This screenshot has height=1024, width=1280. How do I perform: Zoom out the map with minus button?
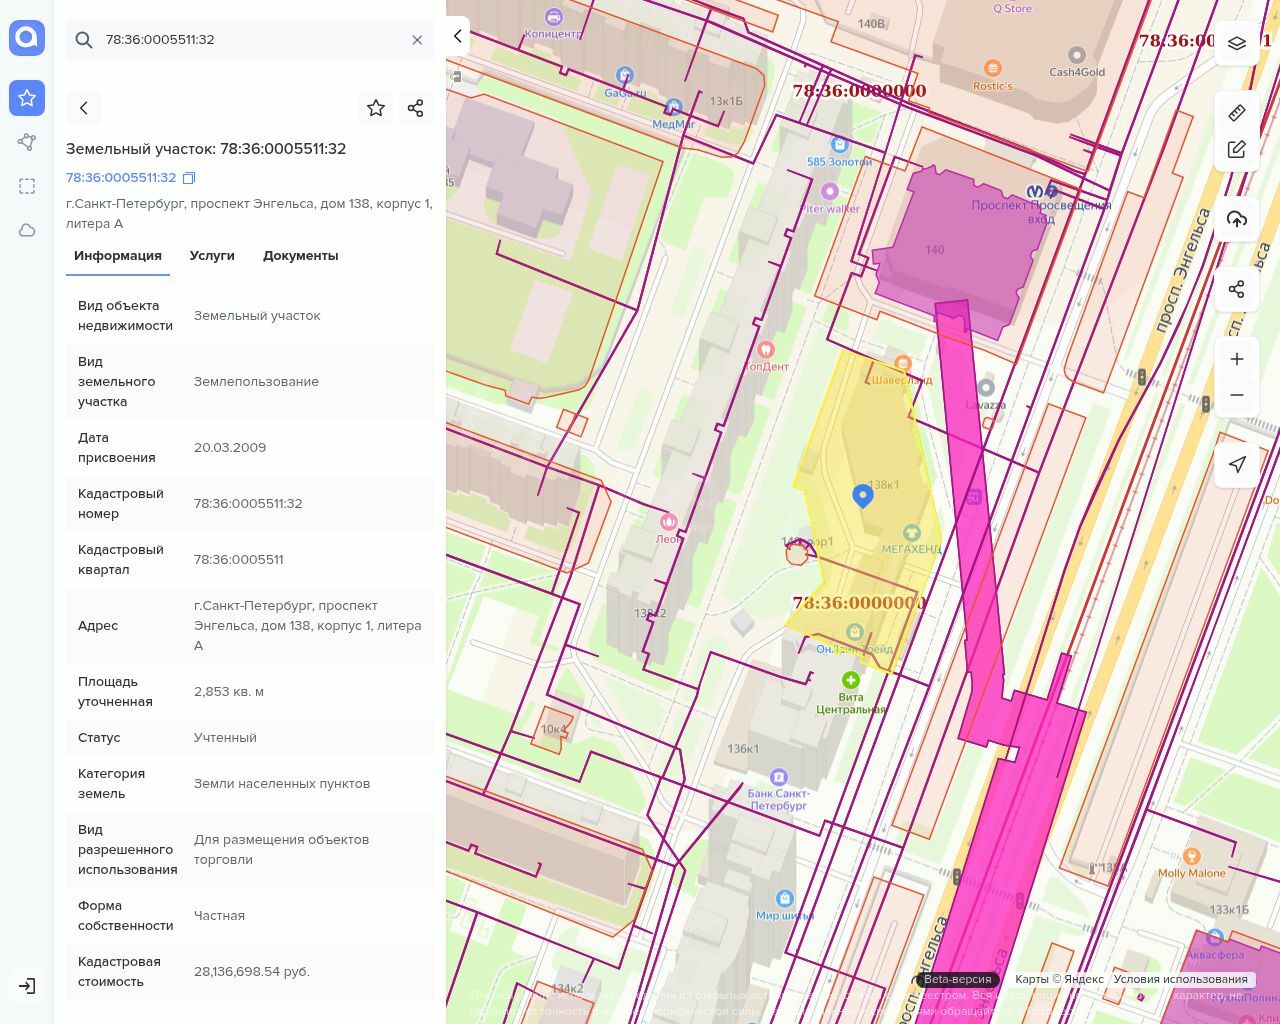(1237, 395)
